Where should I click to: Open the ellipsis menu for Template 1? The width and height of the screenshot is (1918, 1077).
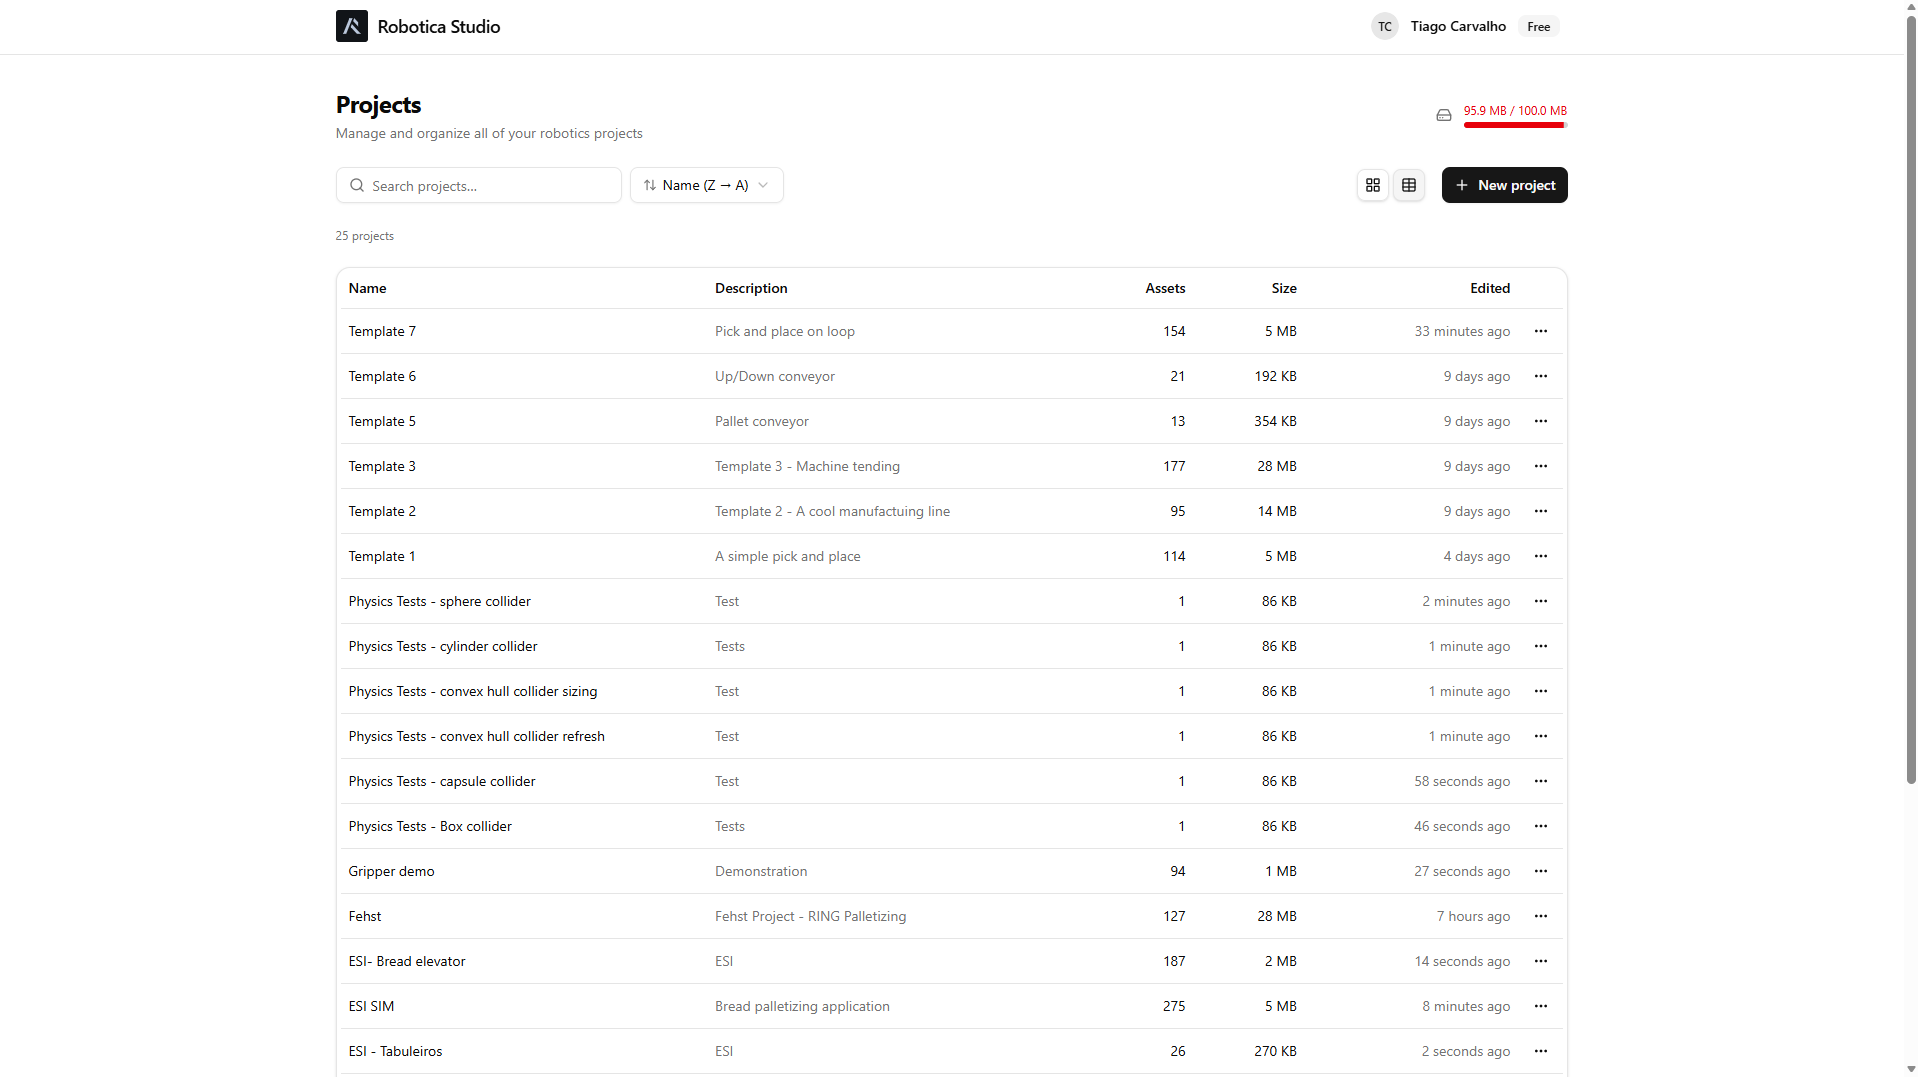[1540, 556]
